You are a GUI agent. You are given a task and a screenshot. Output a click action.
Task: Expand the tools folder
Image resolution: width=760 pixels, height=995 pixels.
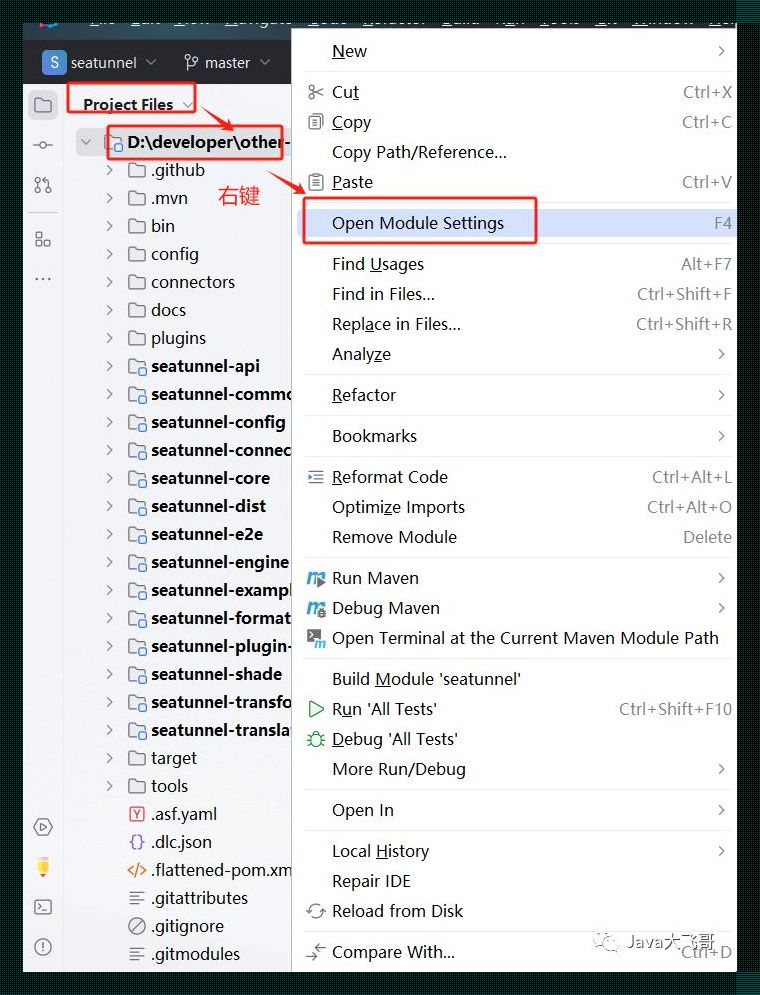(110, 786)
